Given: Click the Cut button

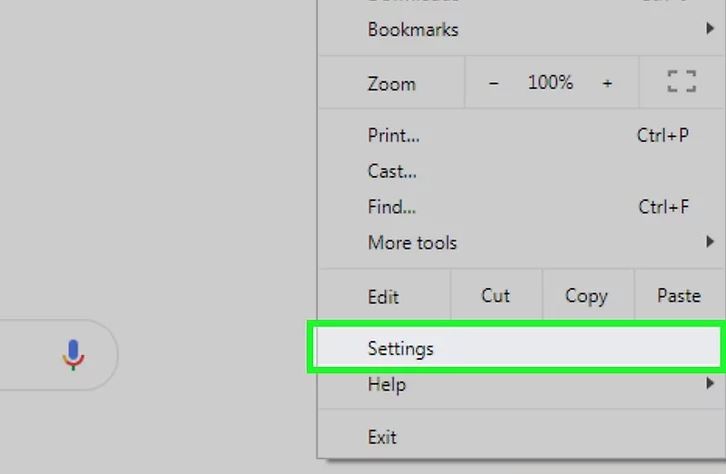Looking at the screenshot, I should 495,295.
